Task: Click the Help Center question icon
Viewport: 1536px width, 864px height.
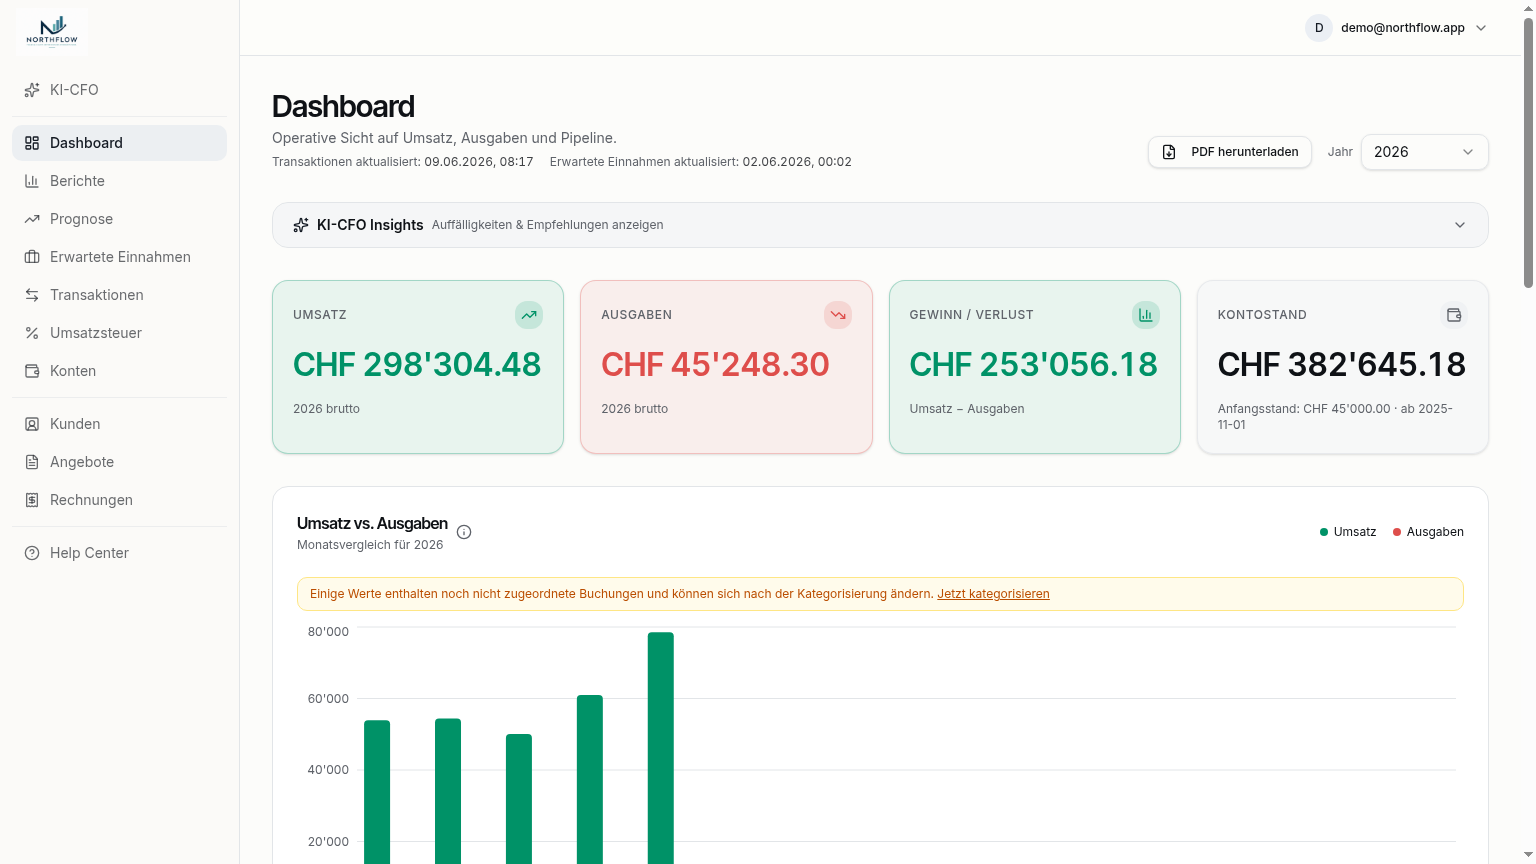Action: click(x=32, y=553)
